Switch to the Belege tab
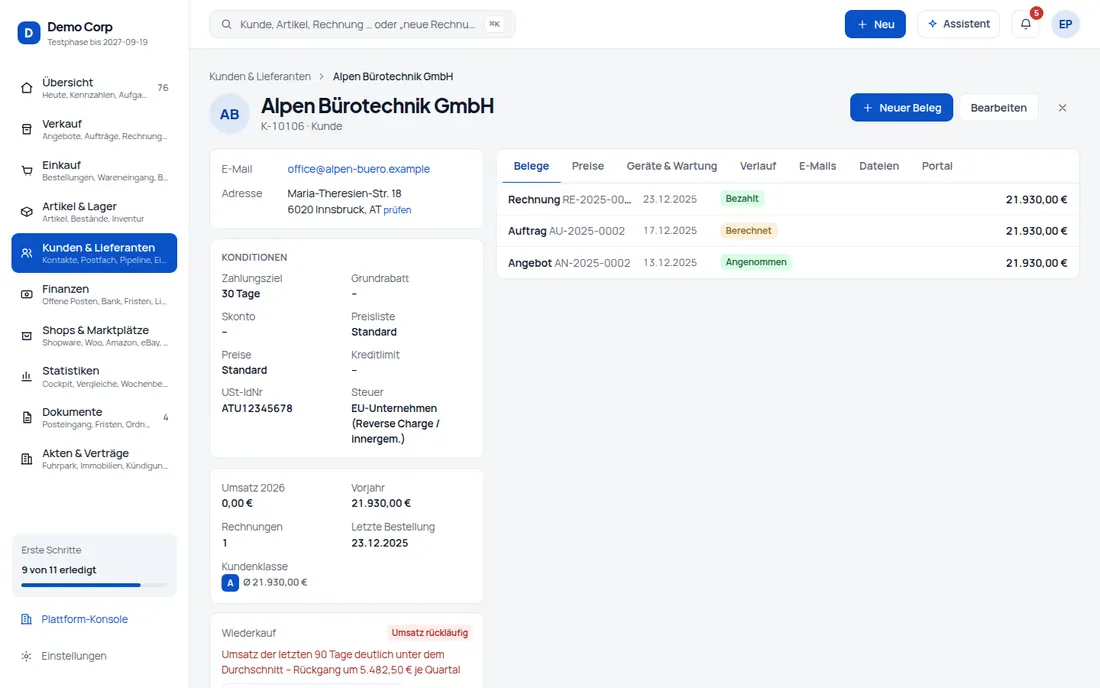Screen dimensions: 1100x688 pyautogui.click(x=531, y=166)
